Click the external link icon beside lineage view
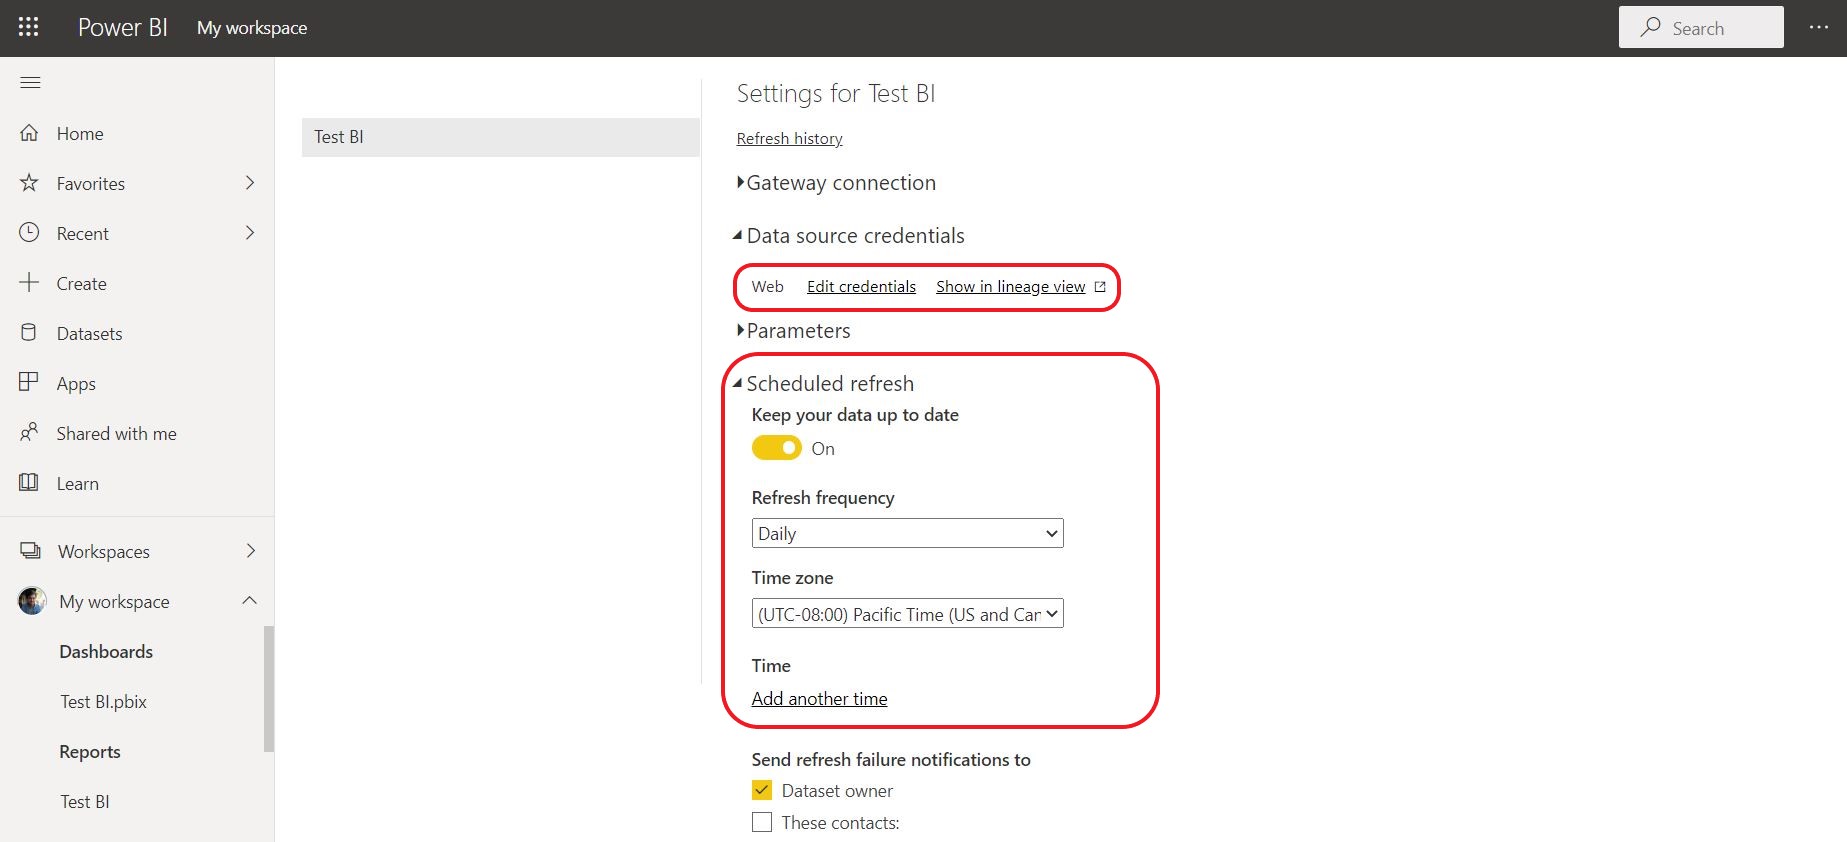This screenshot has width=1847, height=842. [1100, 287]
